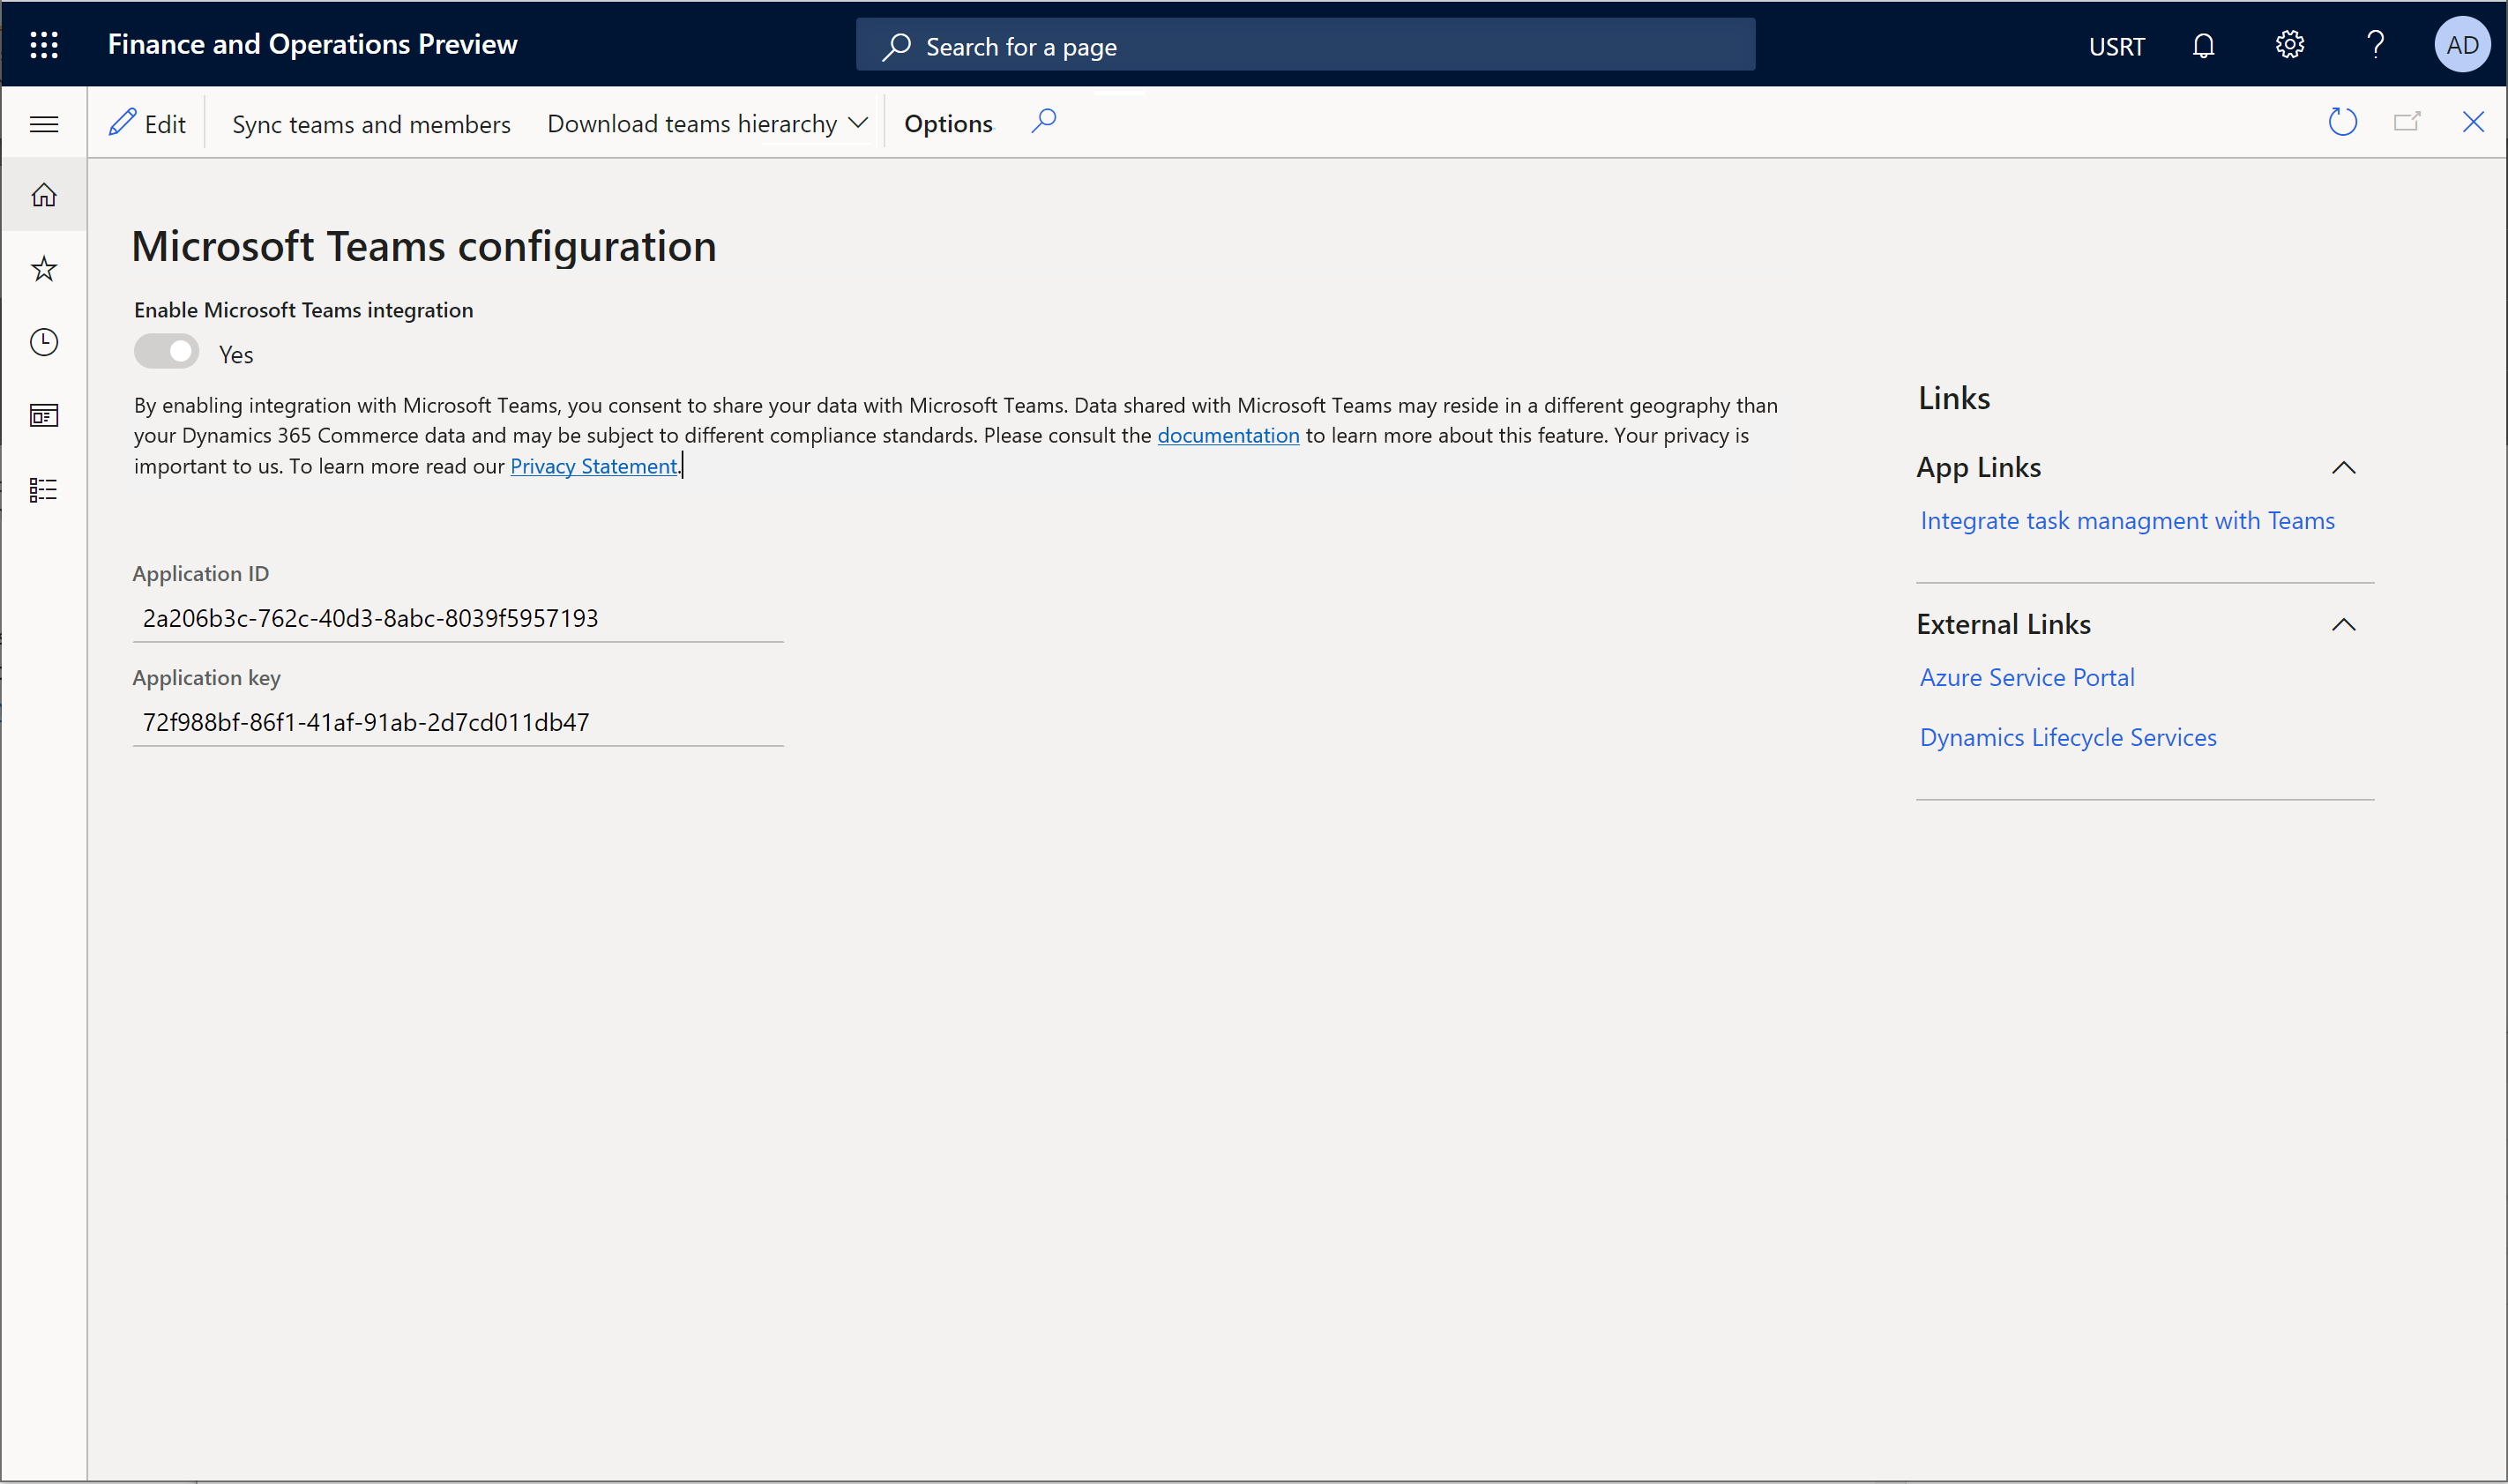Open Azure Service Portal external link
The image size is (2508, 1484).
[2027, 676]
